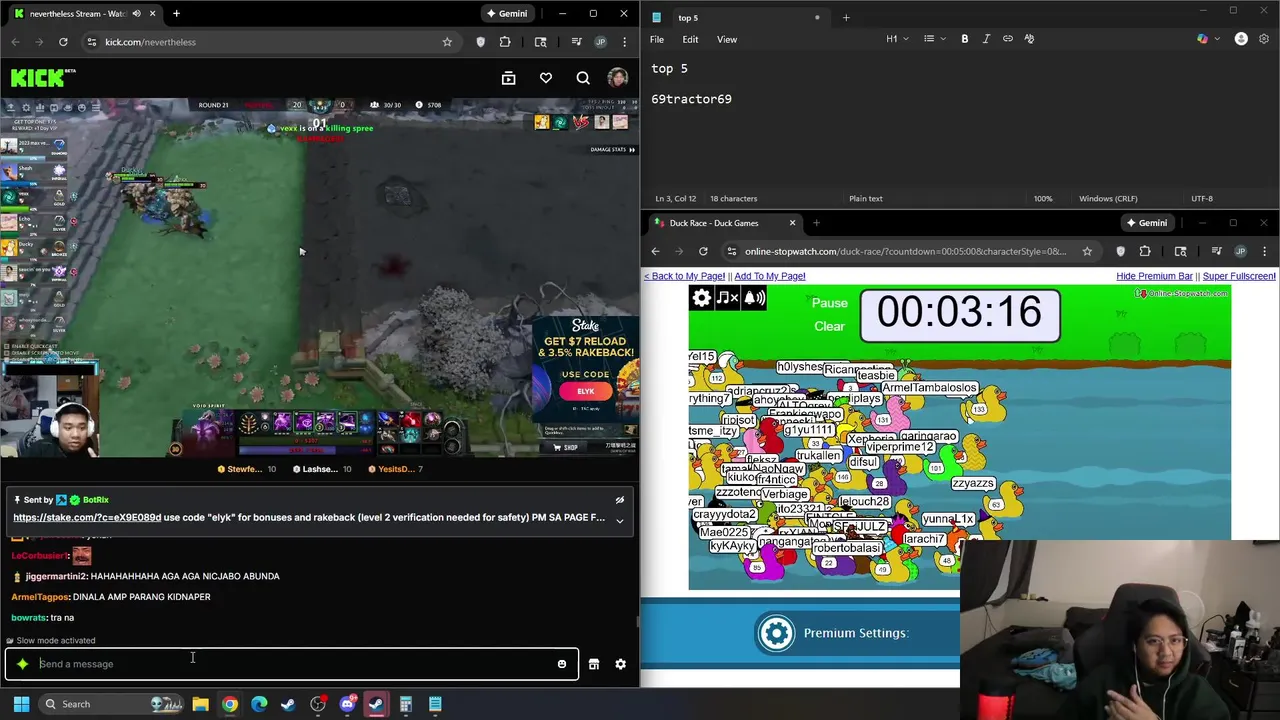This screenshot has height=720, width=1280.
Task: Open Notepad settings gear
Action: pyautogui.click(x=1264, y=39)
